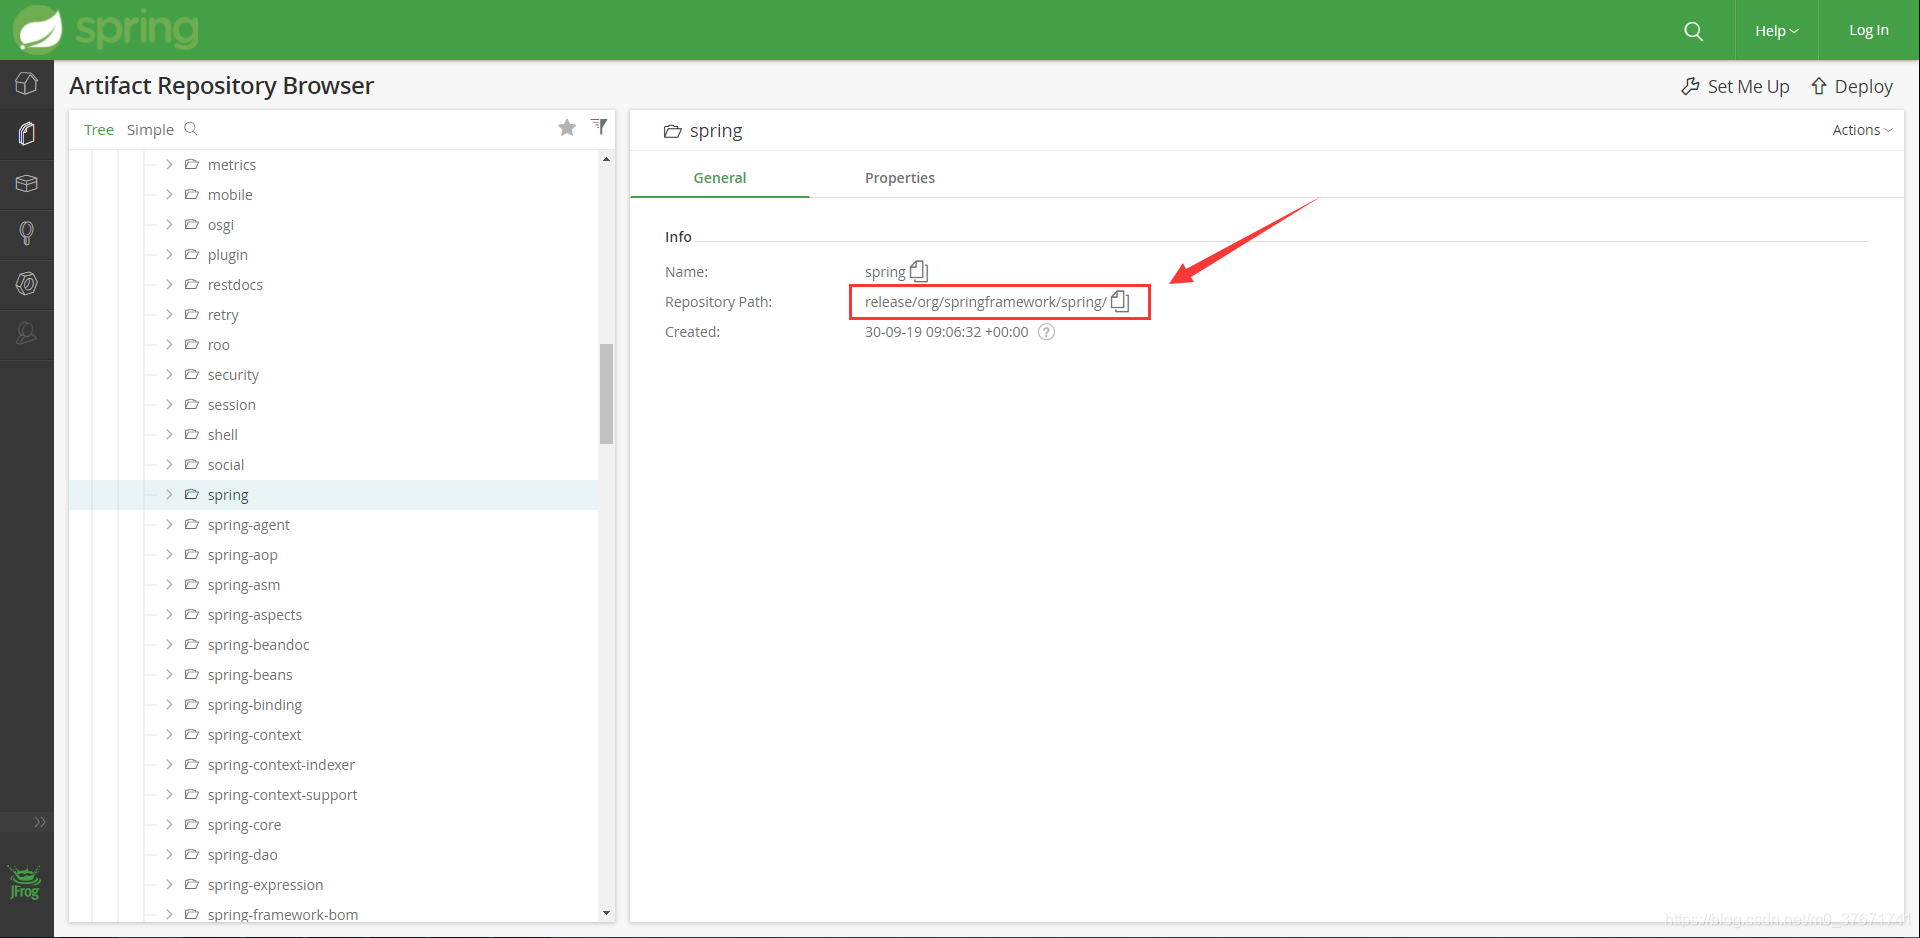Select the spring-context tree item
This screenshot has width=1920, height=938.
click(254, 735)
